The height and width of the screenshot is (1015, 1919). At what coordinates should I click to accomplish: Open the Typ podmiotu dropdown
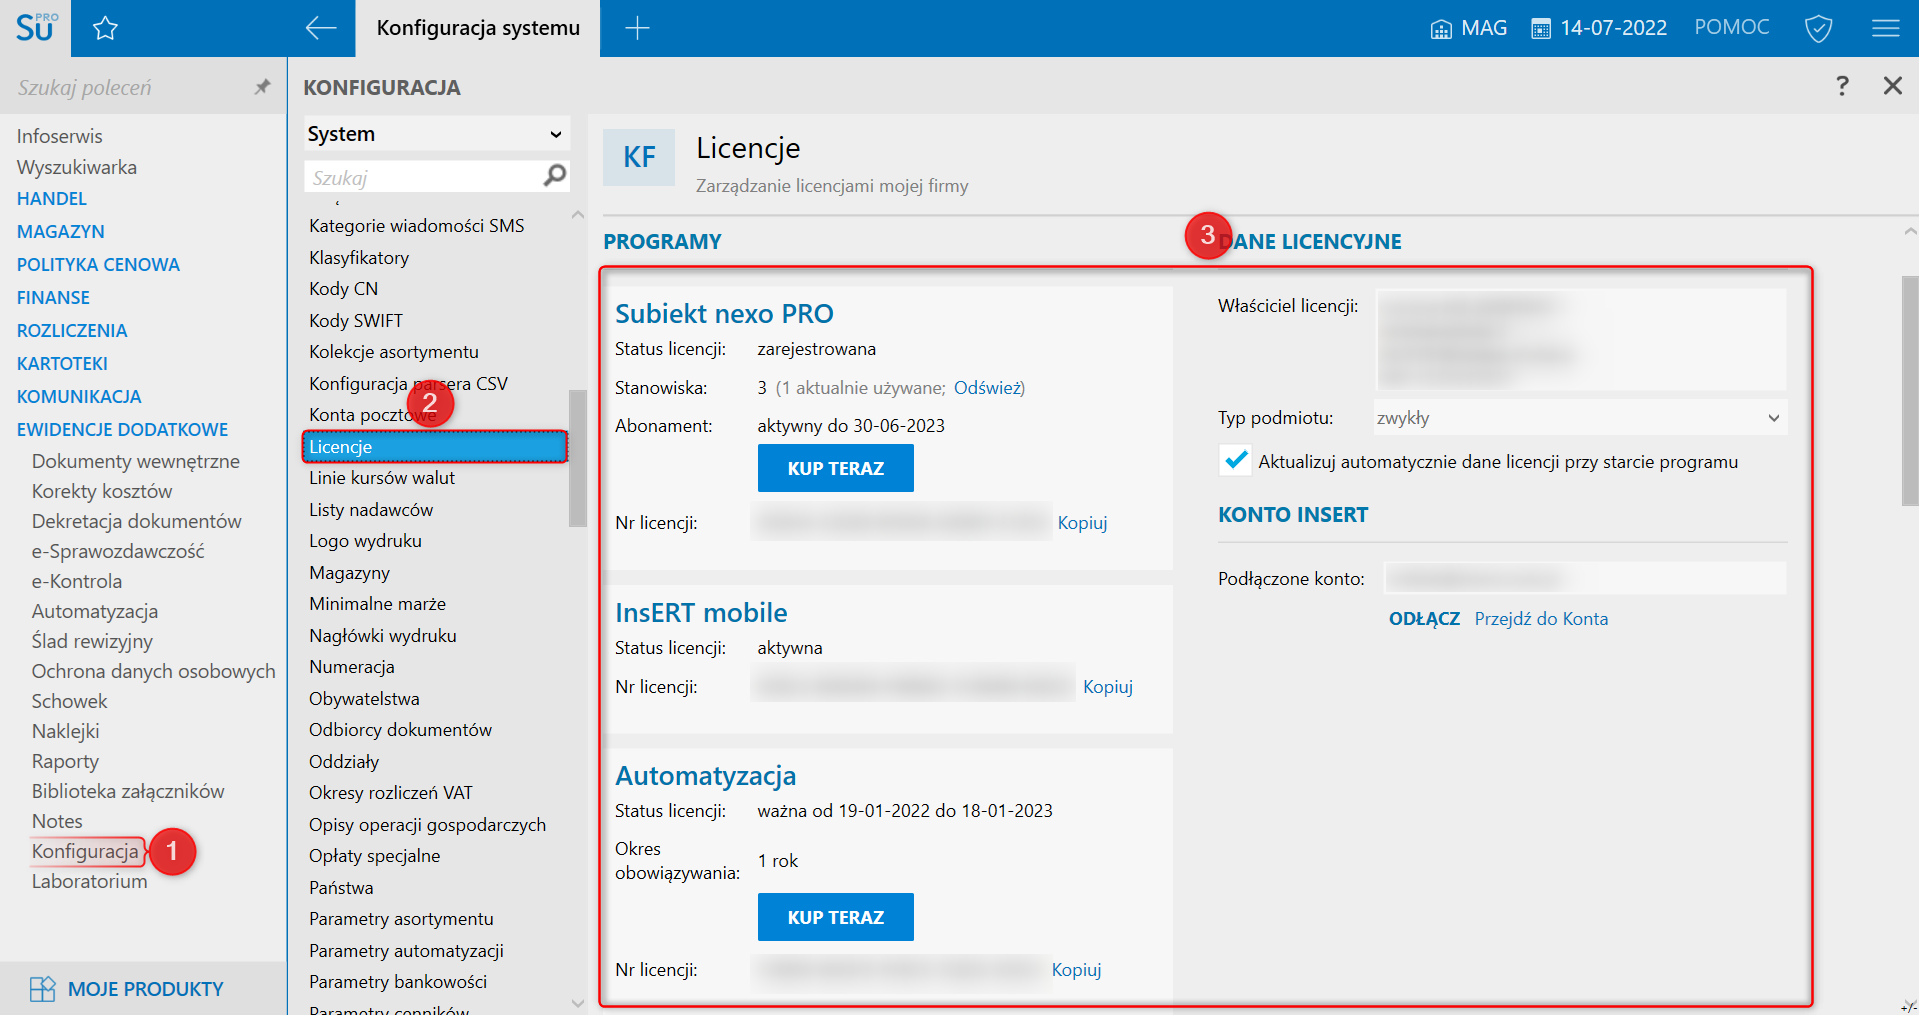coord(1580,418)
